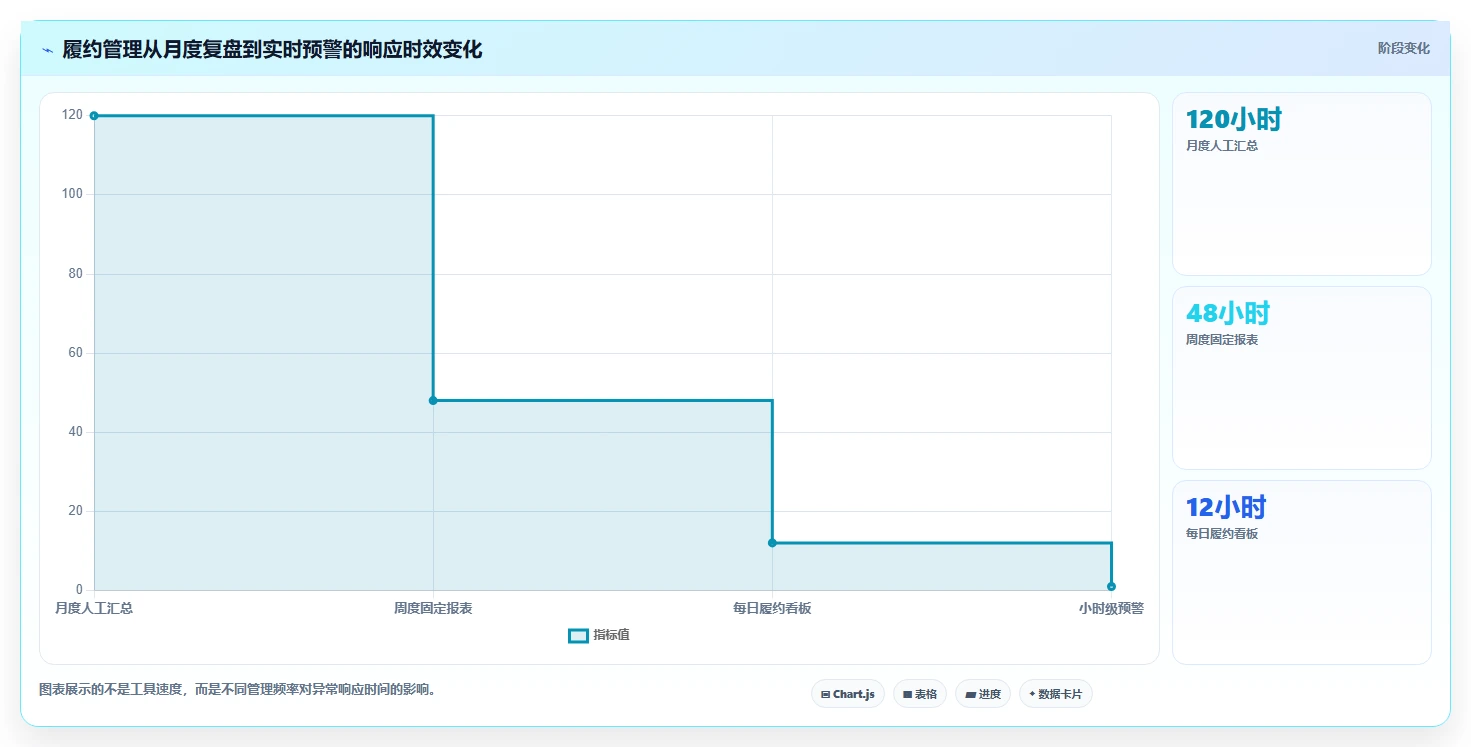Click the data point at 小时级预警
Screen dimensions: 1471x747
1111,587
